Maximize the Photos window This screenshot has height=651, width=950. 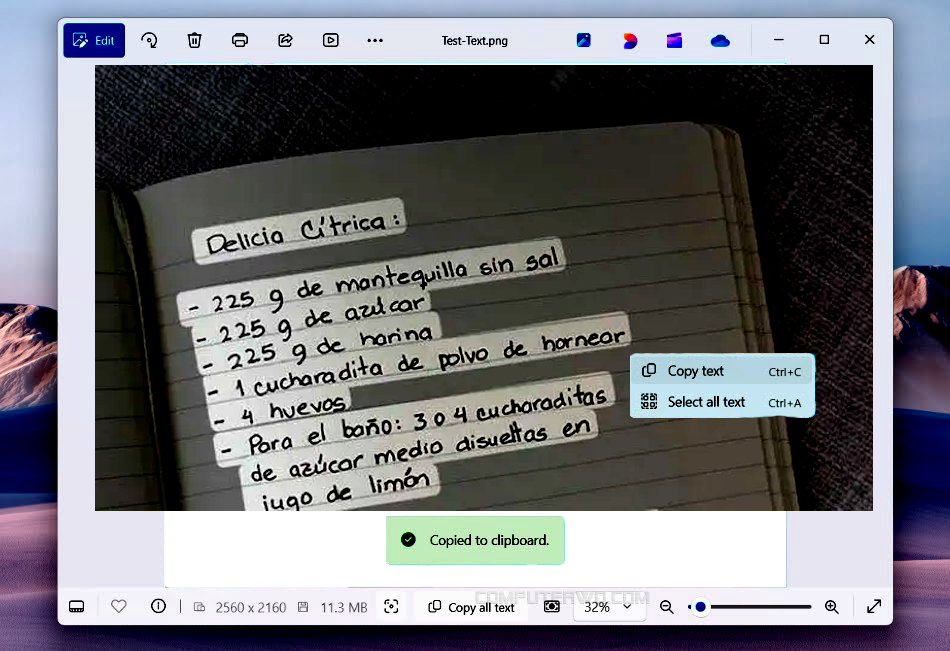[x=825, y=40]
